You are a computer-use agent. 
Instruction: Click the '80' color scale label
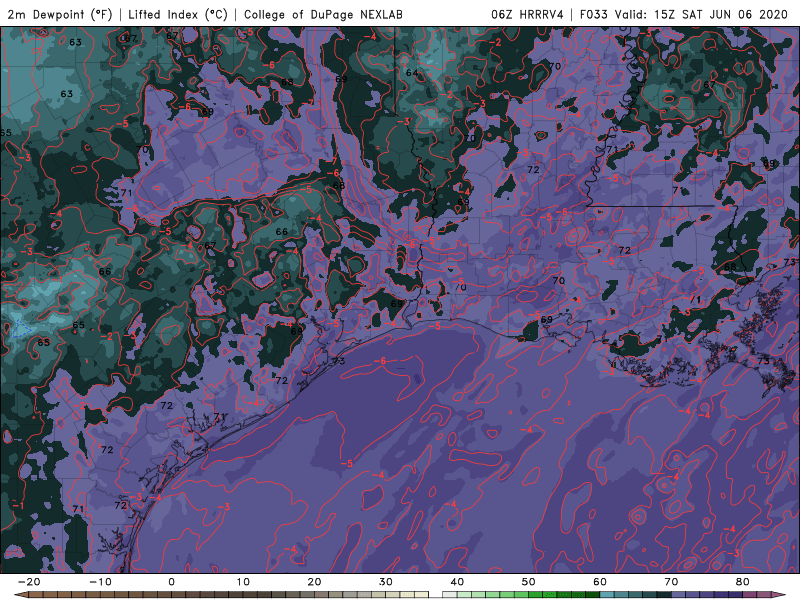[743, 582]
